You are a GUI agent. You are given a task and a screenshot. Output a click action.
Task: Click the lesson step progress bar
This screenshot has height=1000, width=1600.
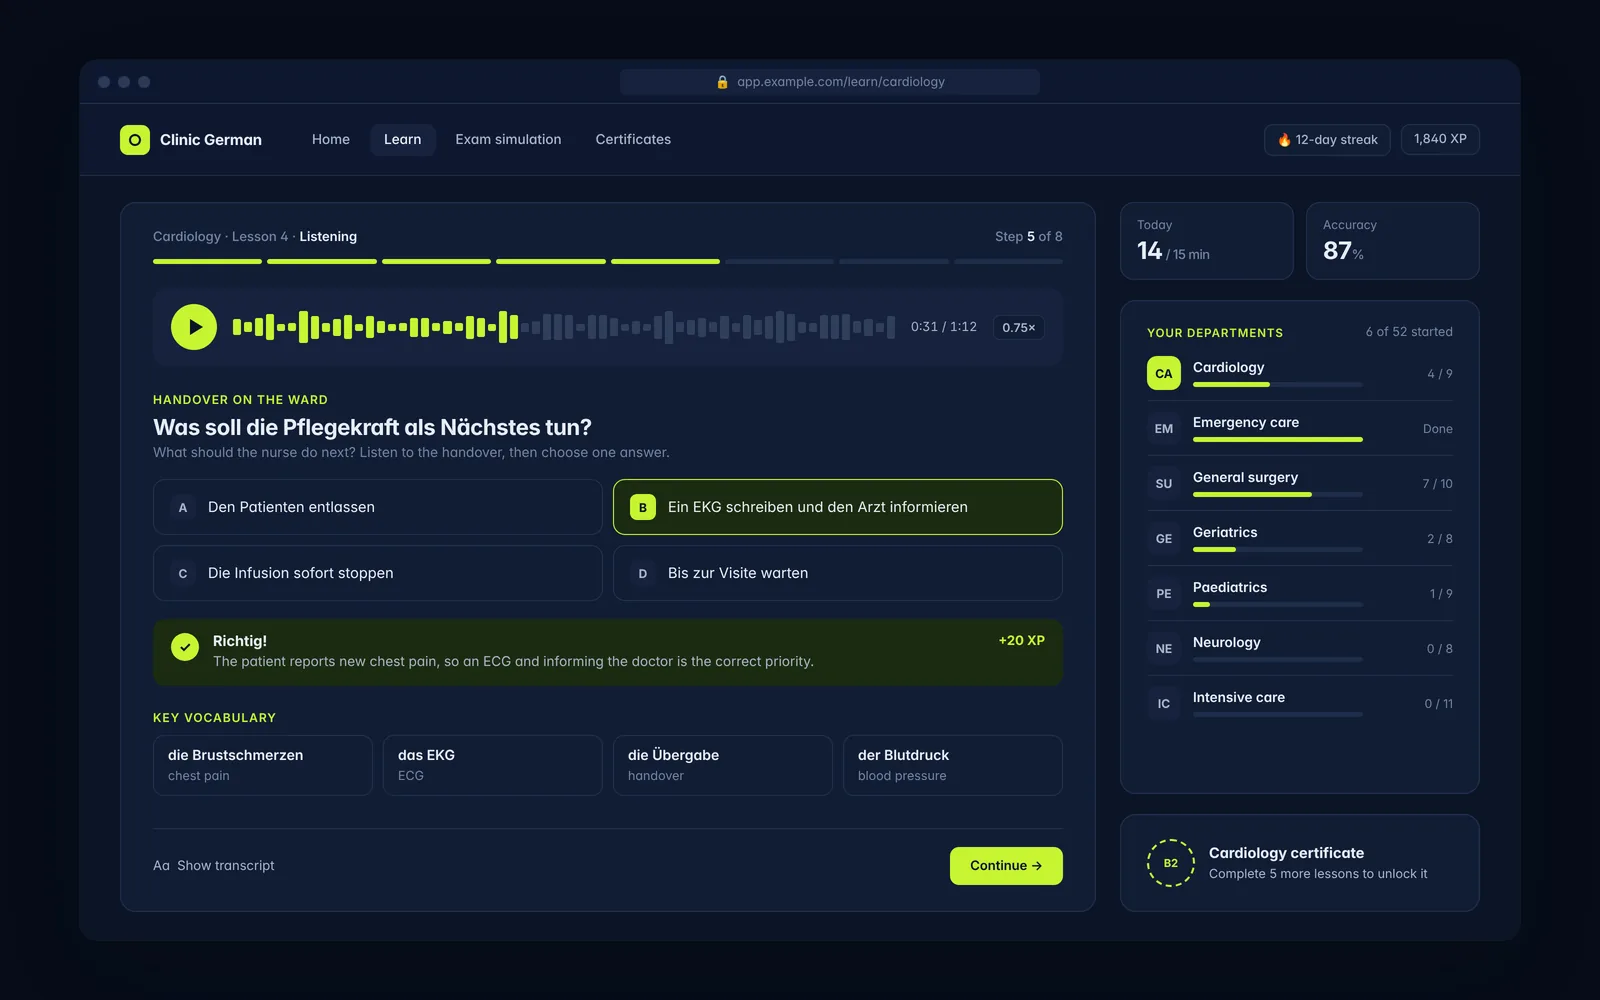(608, 261)
